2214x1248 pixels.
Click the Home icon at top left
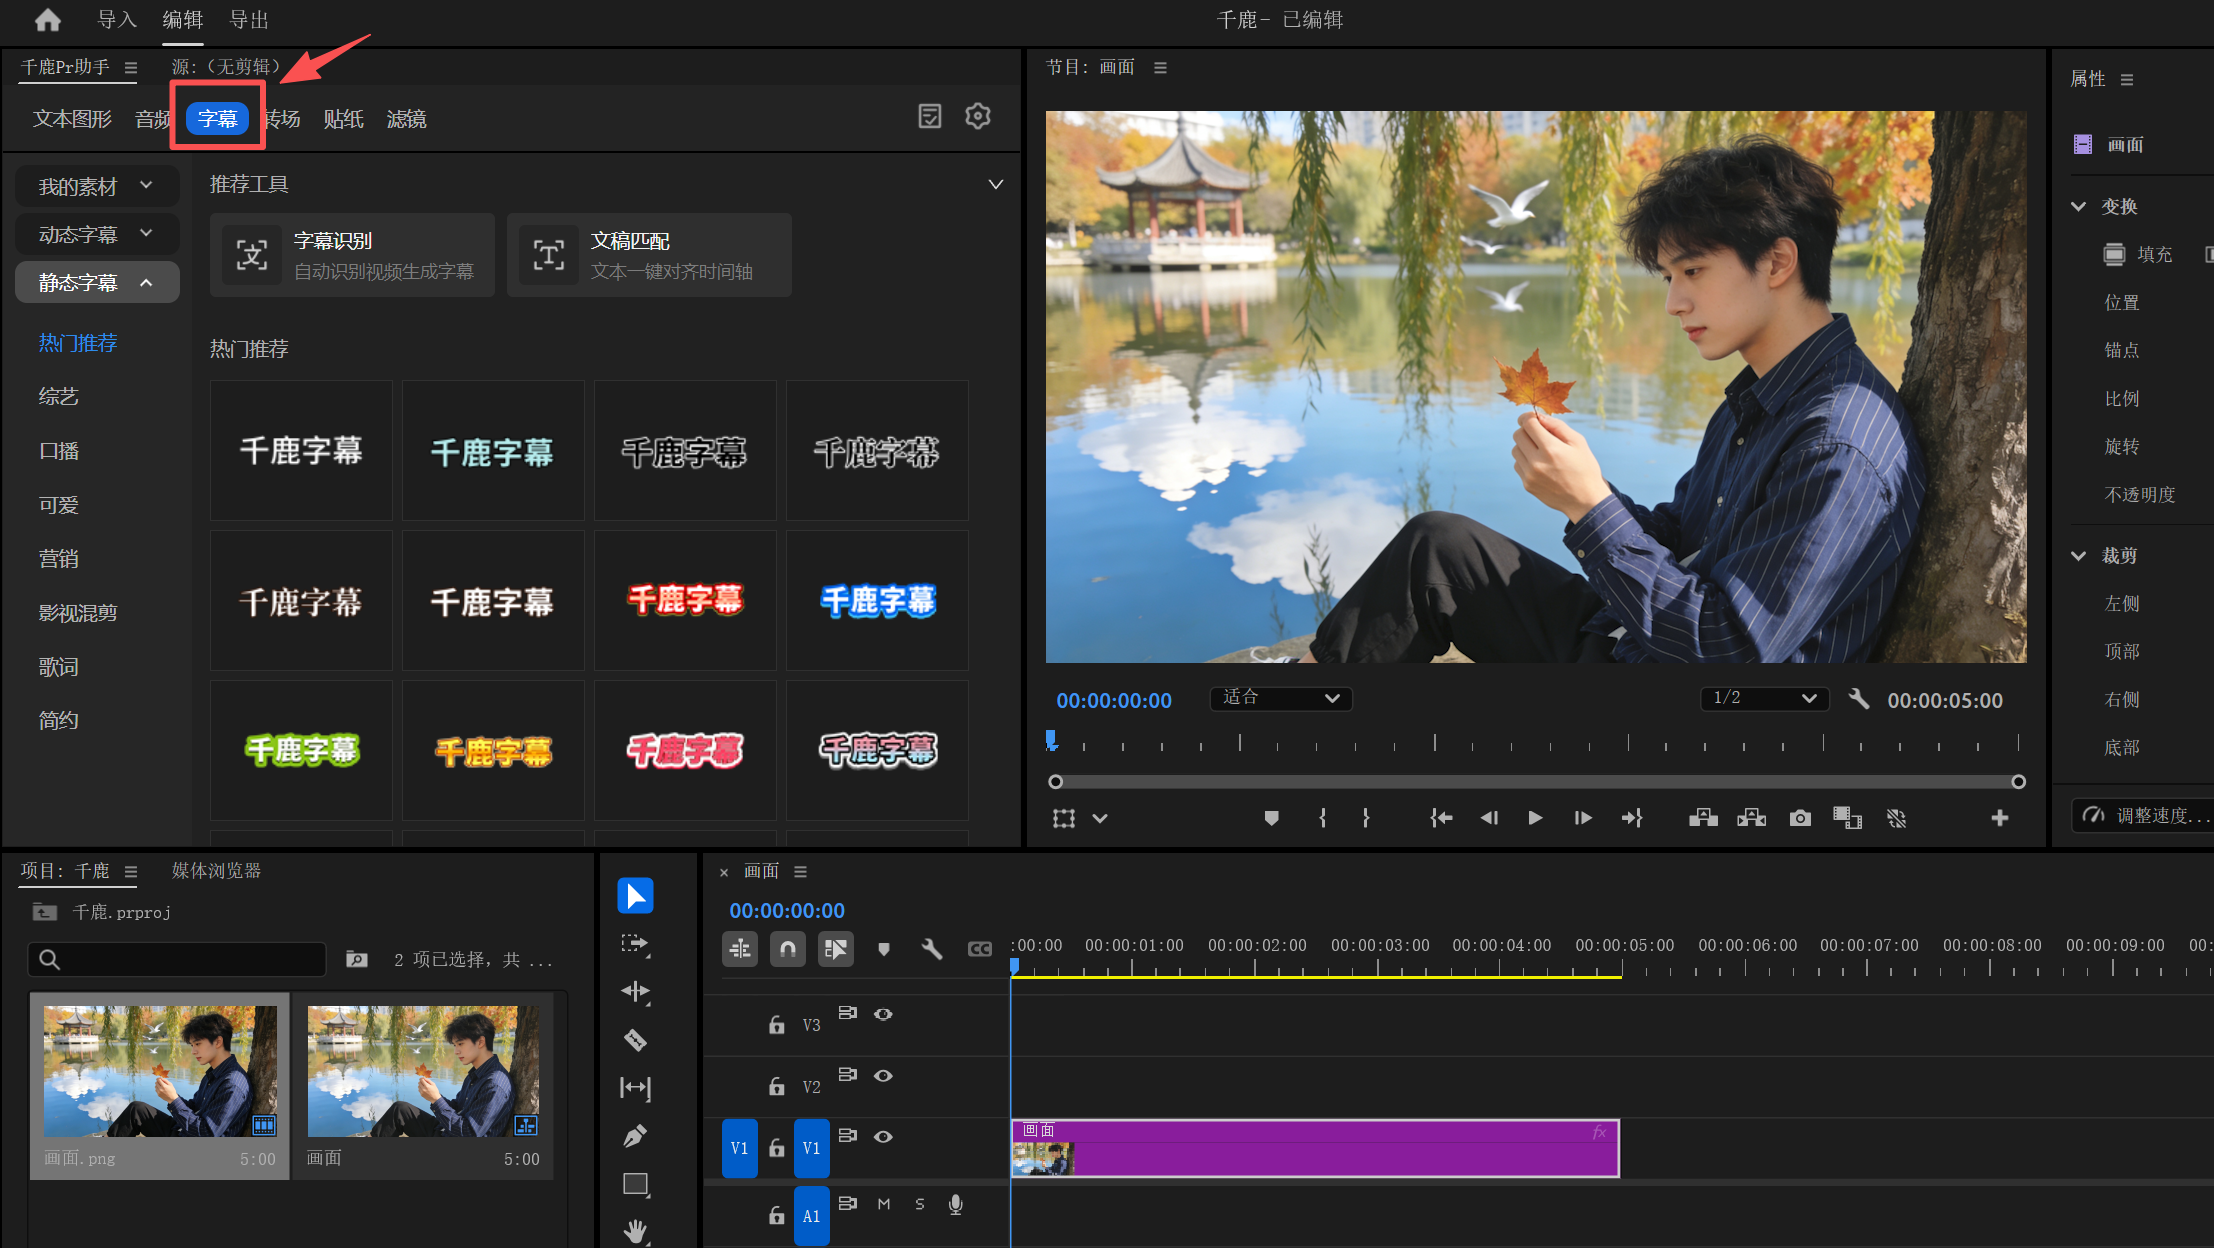(47, 20)
